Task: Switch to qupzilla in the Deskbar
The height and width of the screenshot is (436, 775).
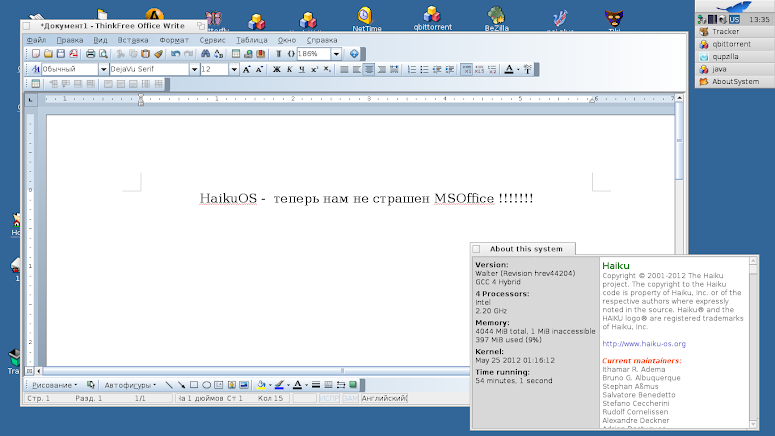Action: pos(735,57)
